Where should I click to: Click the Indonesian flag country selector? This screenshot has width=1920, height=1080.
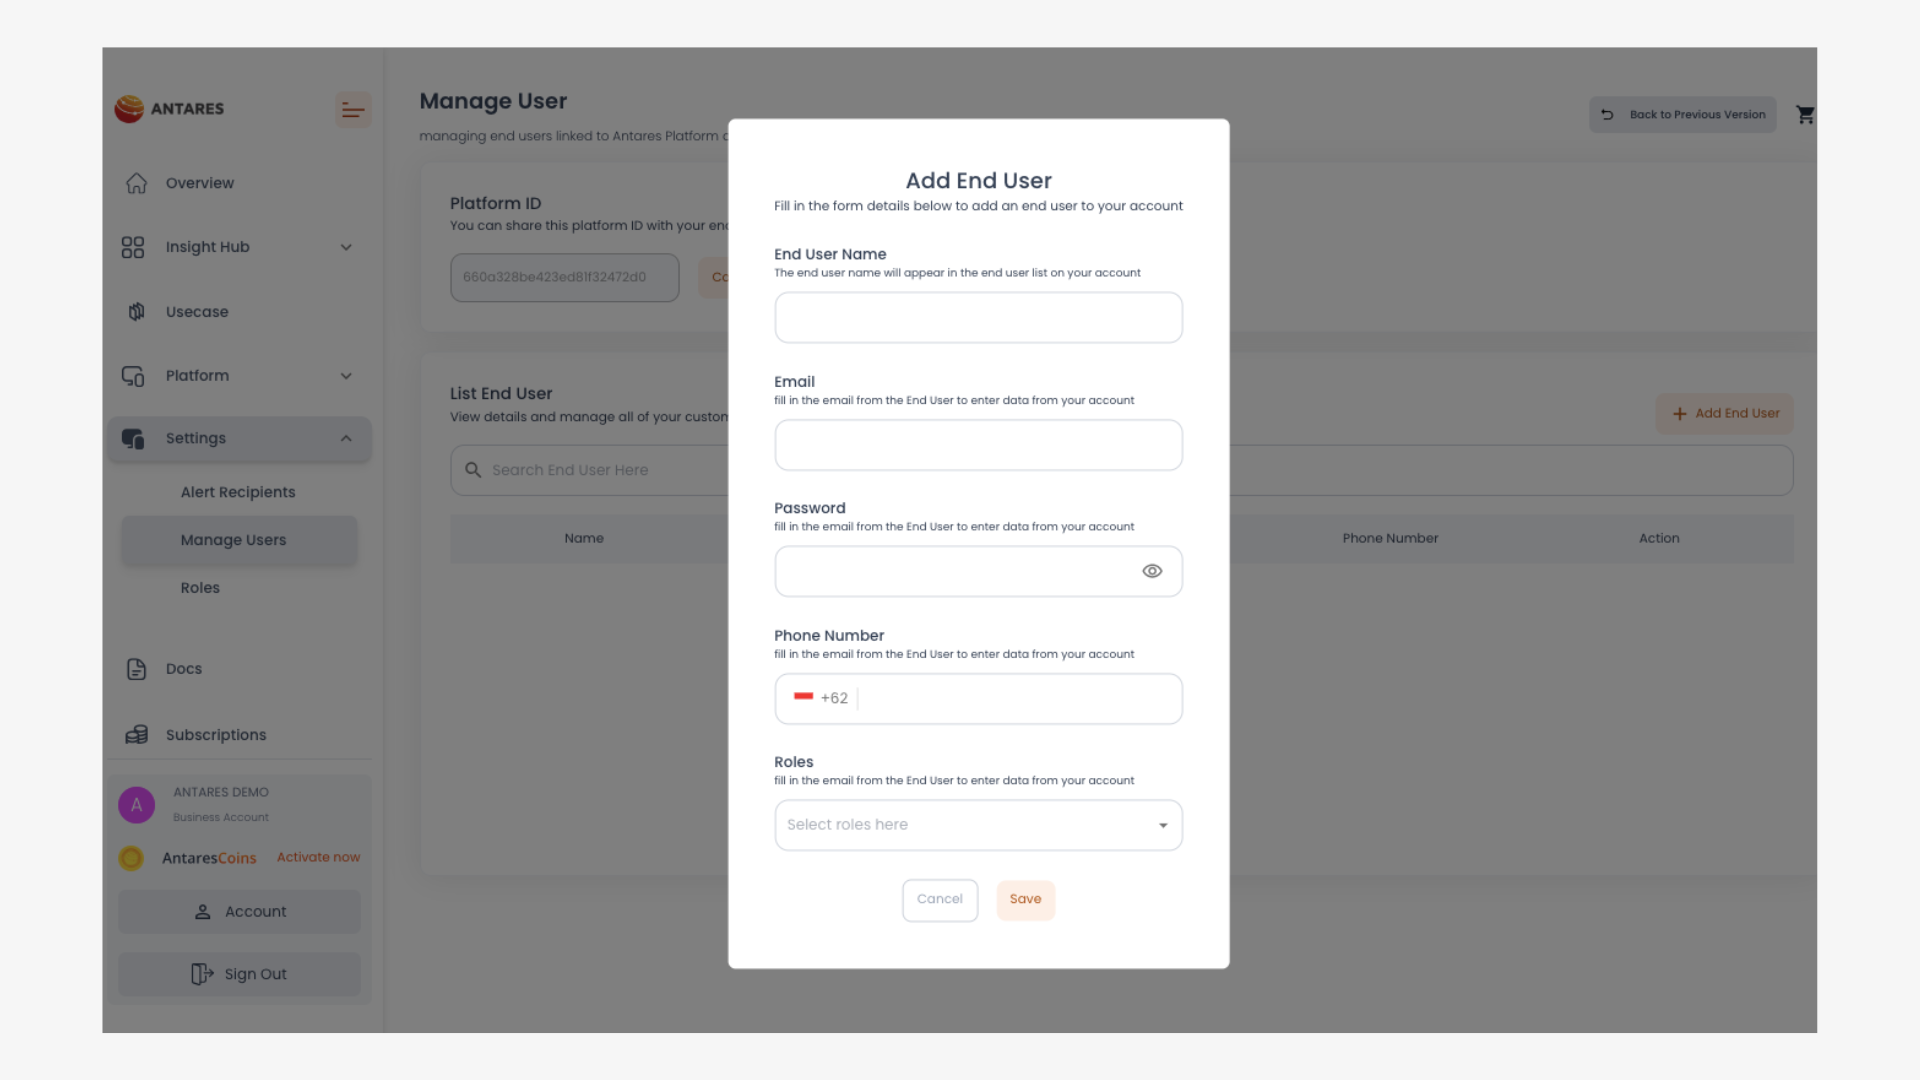pos(803,697)
